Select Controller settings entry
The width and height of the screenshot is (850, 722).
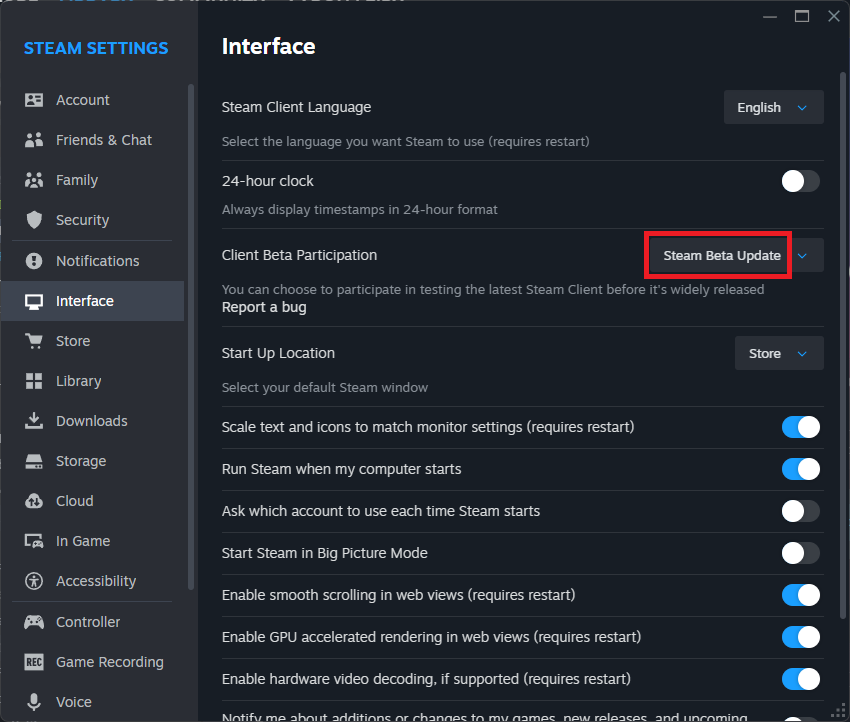[93, 622]
